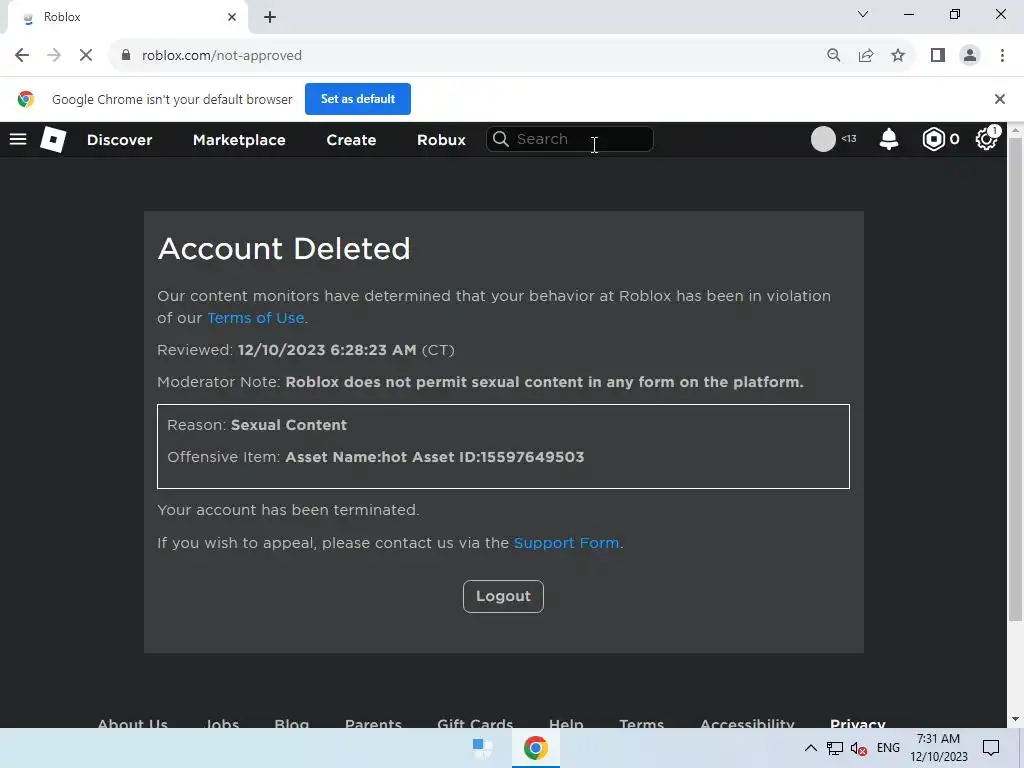Stop page loading with the X button
The width and height of the screenshot is (1024, 768).
86,56
